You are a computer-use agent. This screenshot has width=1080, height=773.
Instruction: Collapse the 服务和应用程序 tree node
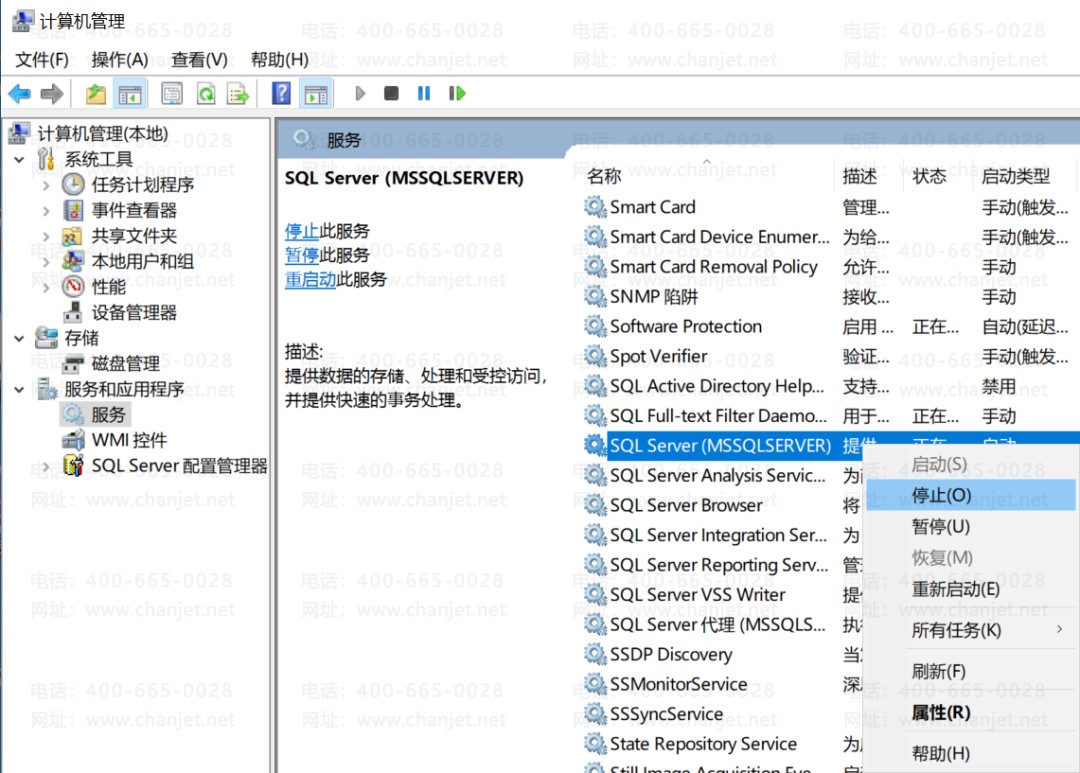tap(19, 389)
